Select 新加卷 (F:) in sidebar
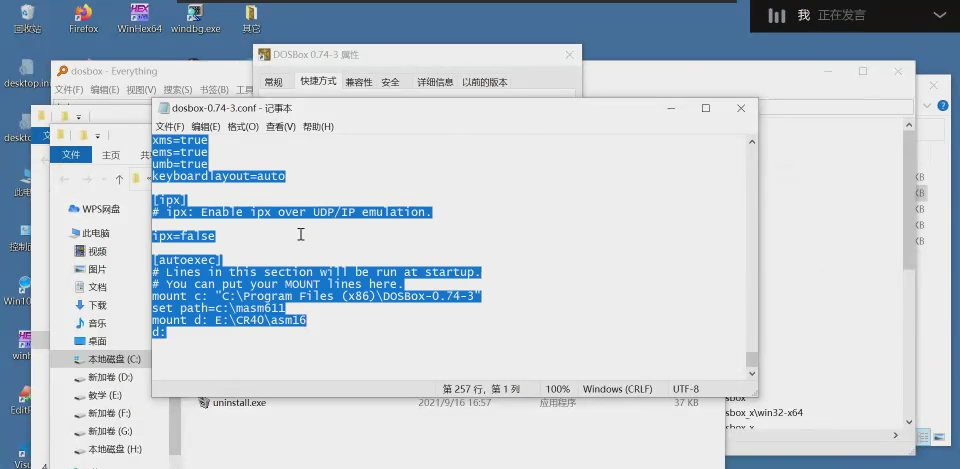 coord(103,413)
